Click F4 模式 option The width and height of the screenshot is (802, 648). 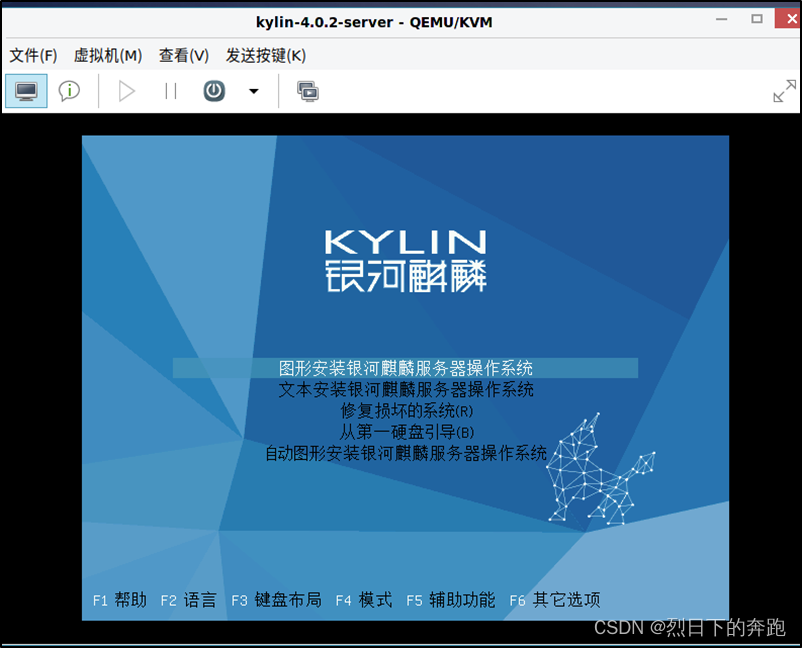coord(364,599)
